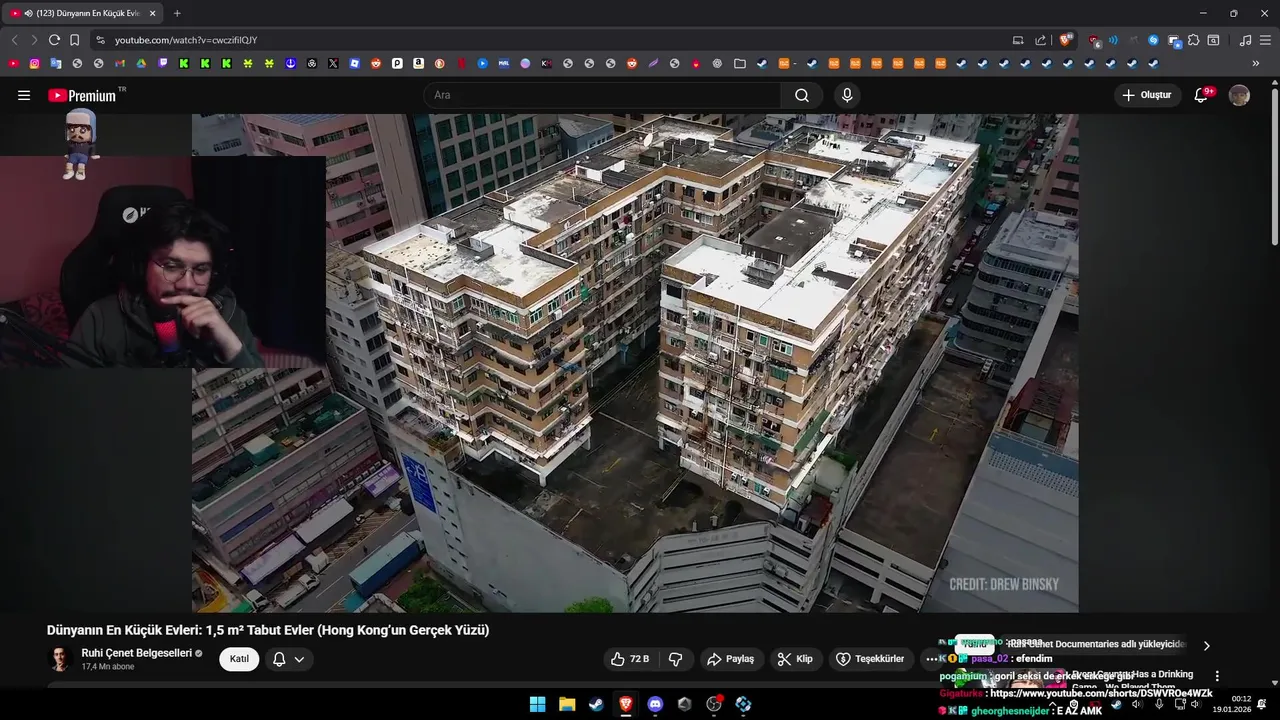
Task: Open the YouTube notifications bell
Action: pyautogui.click(x=1202, y=95)
